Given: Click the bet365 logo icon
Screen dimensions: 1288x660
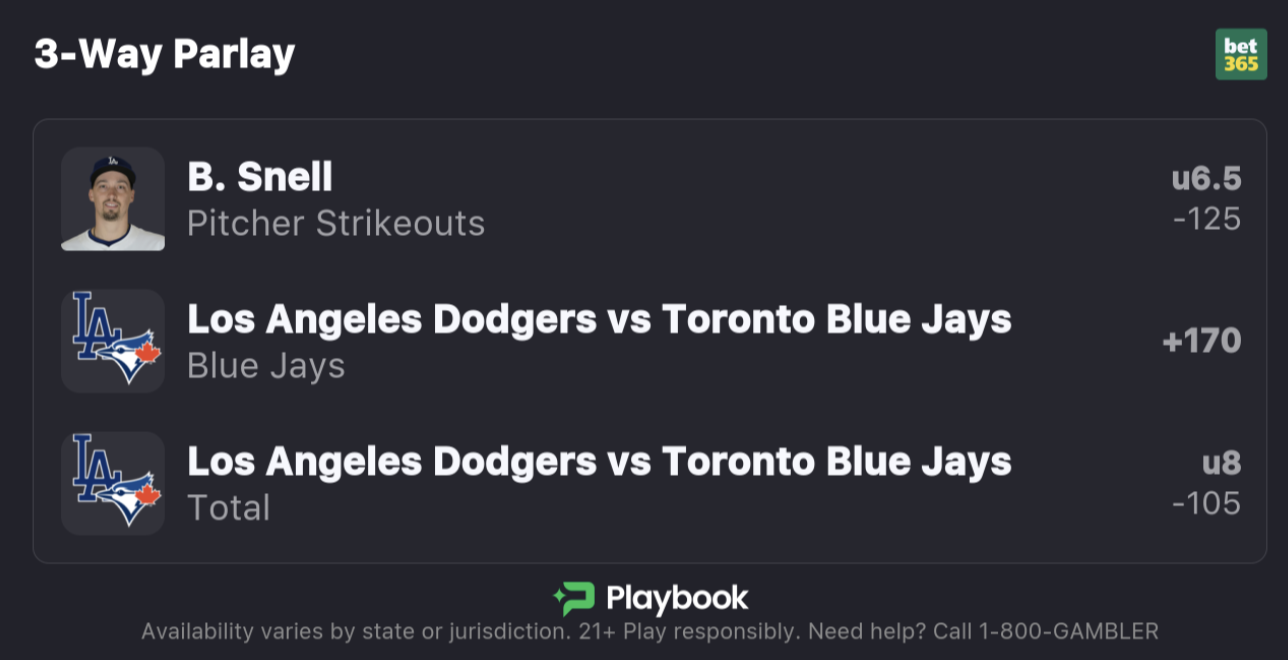Looking at the screenshot, I should click(1240, 55).
